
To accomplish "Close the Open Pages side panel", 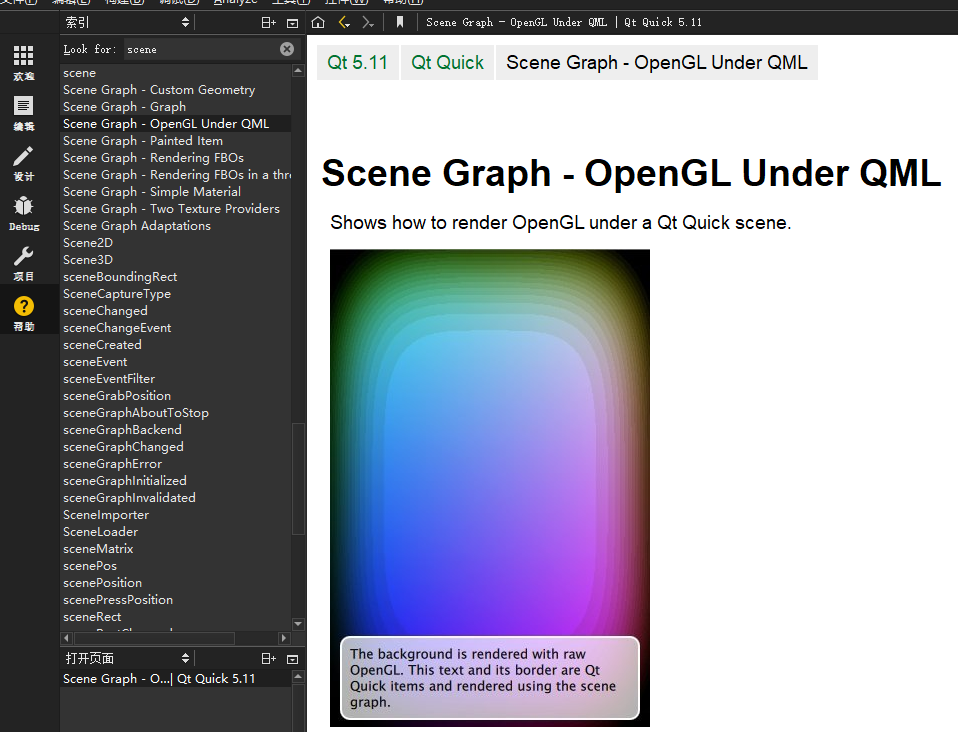I will pos(292,659).
